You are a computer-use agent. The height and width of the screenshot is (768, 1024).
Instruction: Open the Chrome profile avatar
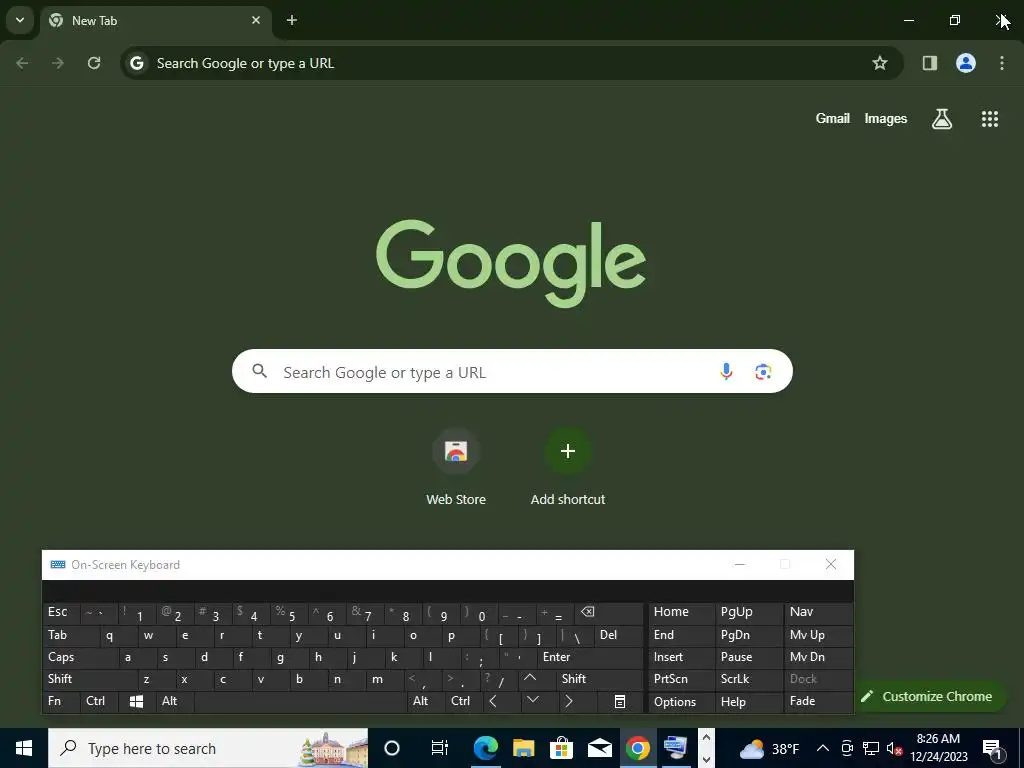pyautogui.click(x=966, y=63)
